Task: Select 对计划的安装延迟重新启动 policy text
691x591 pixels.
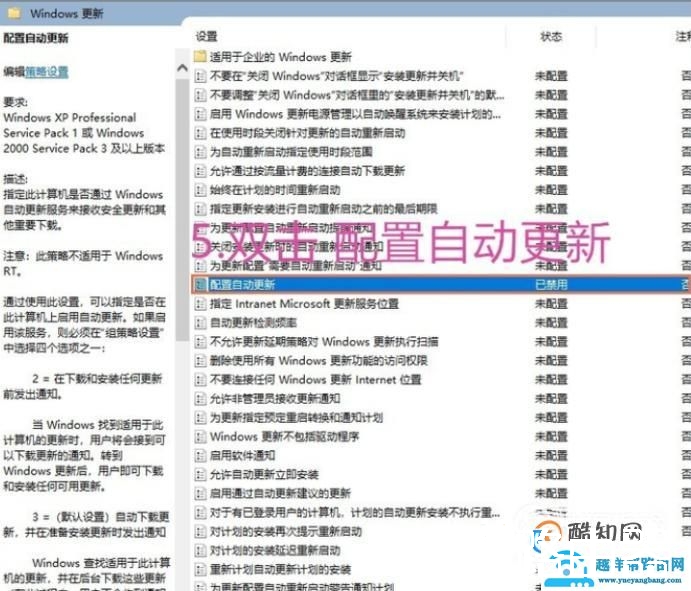Action: point(275,550)
